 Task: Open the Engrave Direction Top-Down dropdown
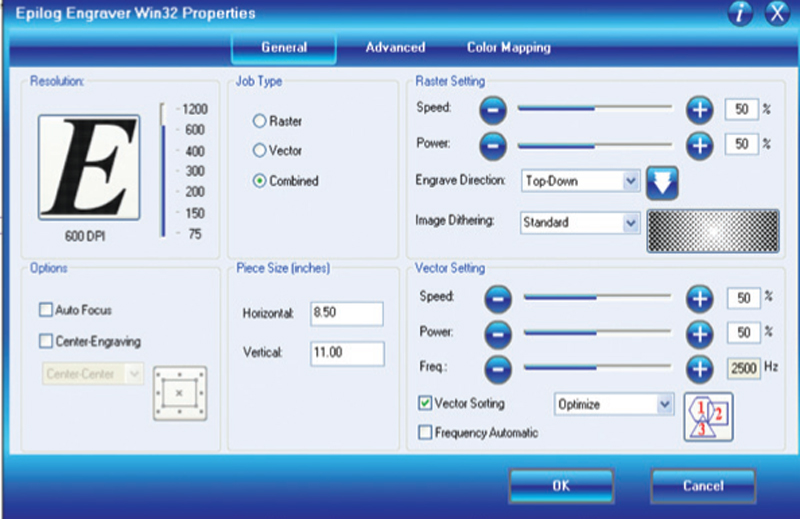coord(581,181)
